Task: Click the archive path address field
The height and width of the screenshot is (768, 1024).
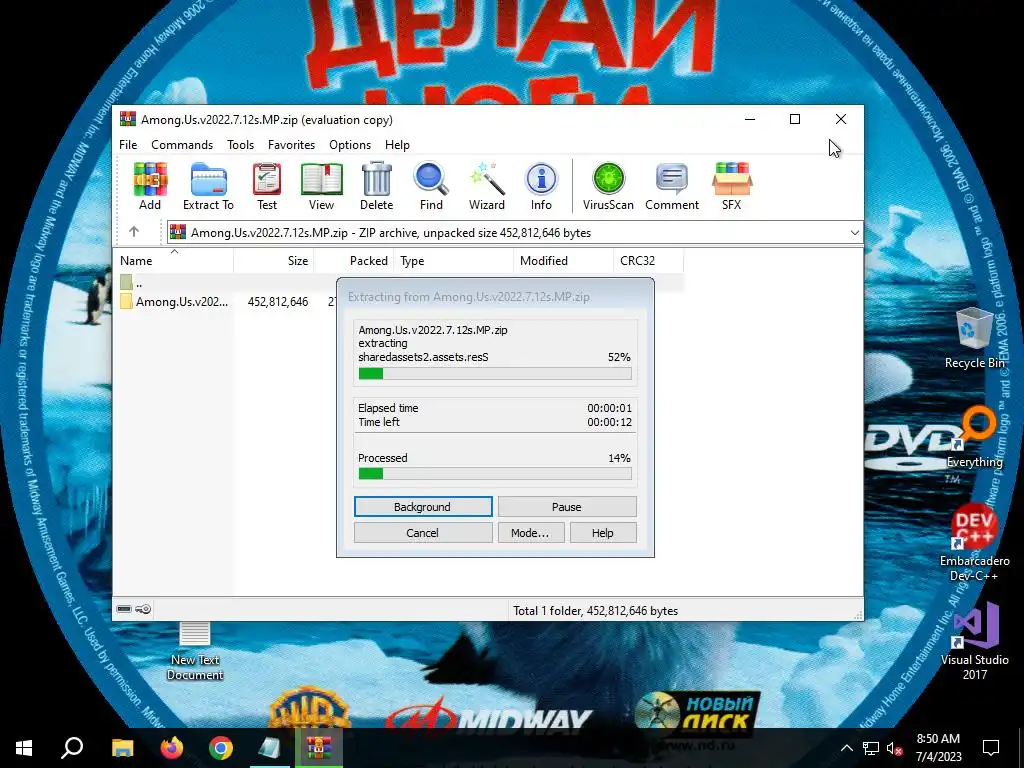Action: click(x=515, y=232)
